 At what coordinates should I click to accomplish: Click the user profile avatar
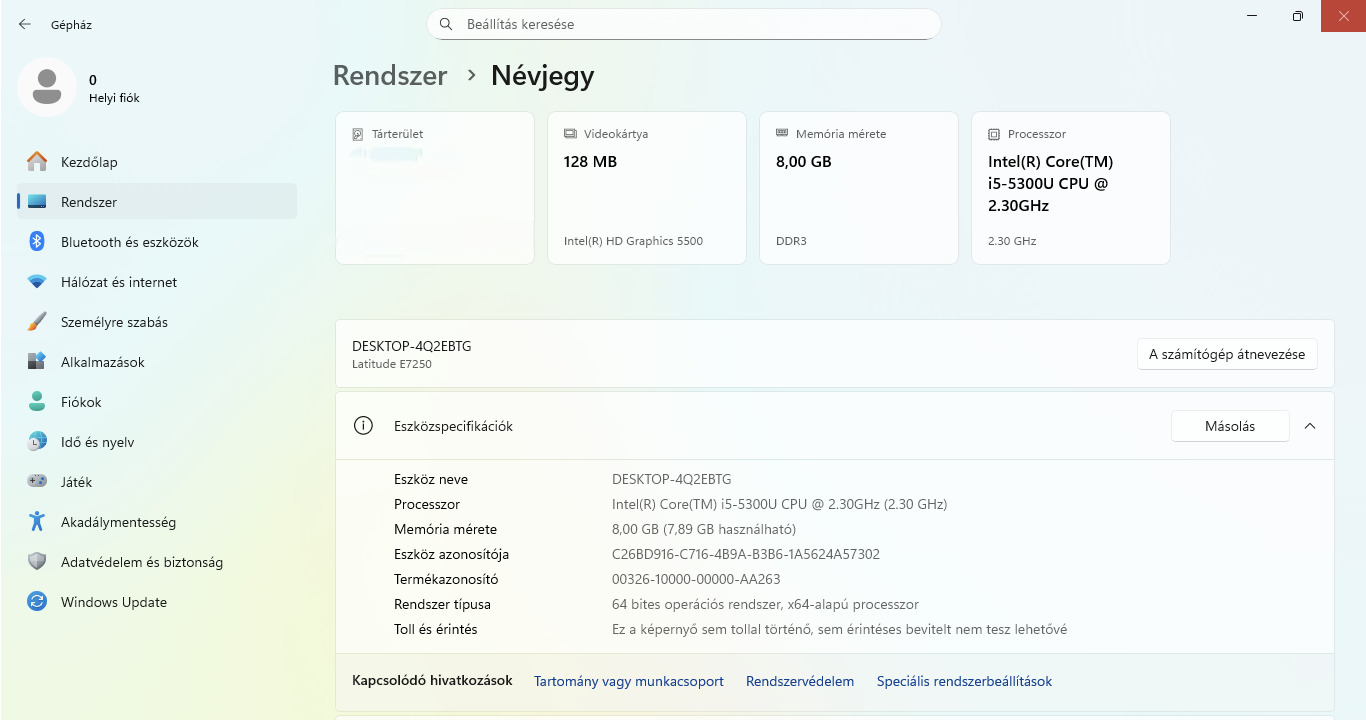click(46, 87)
